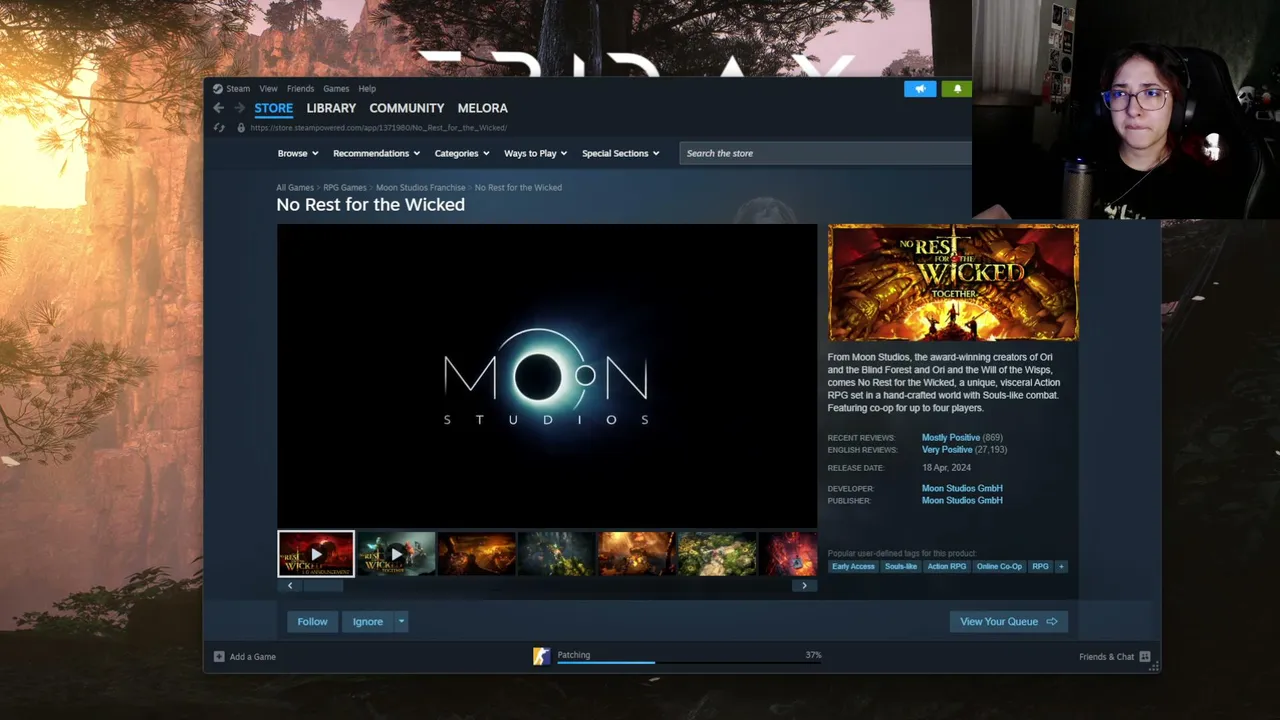Open the Steam logo menu
The width and height of the screenshot is (1280, 720).
218,89
